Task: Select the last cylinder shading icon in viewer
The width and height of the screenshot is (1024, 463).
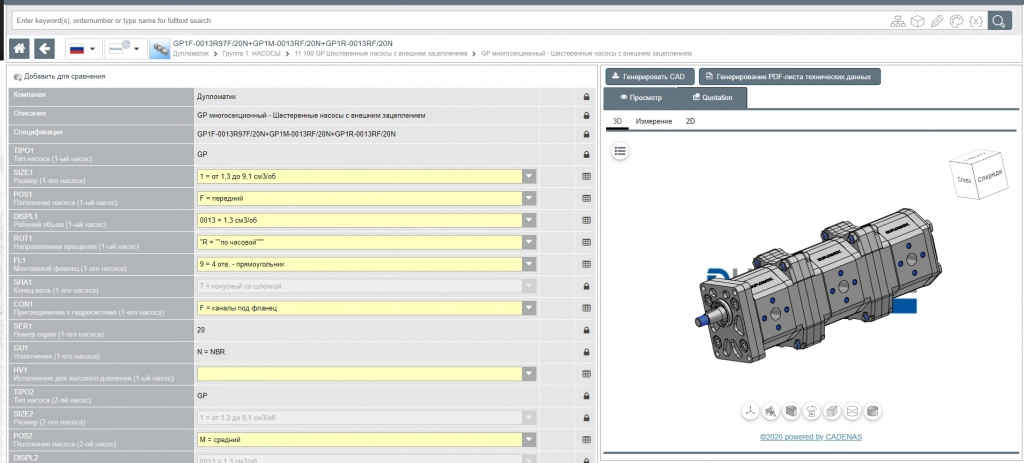Action: point(872,410)
